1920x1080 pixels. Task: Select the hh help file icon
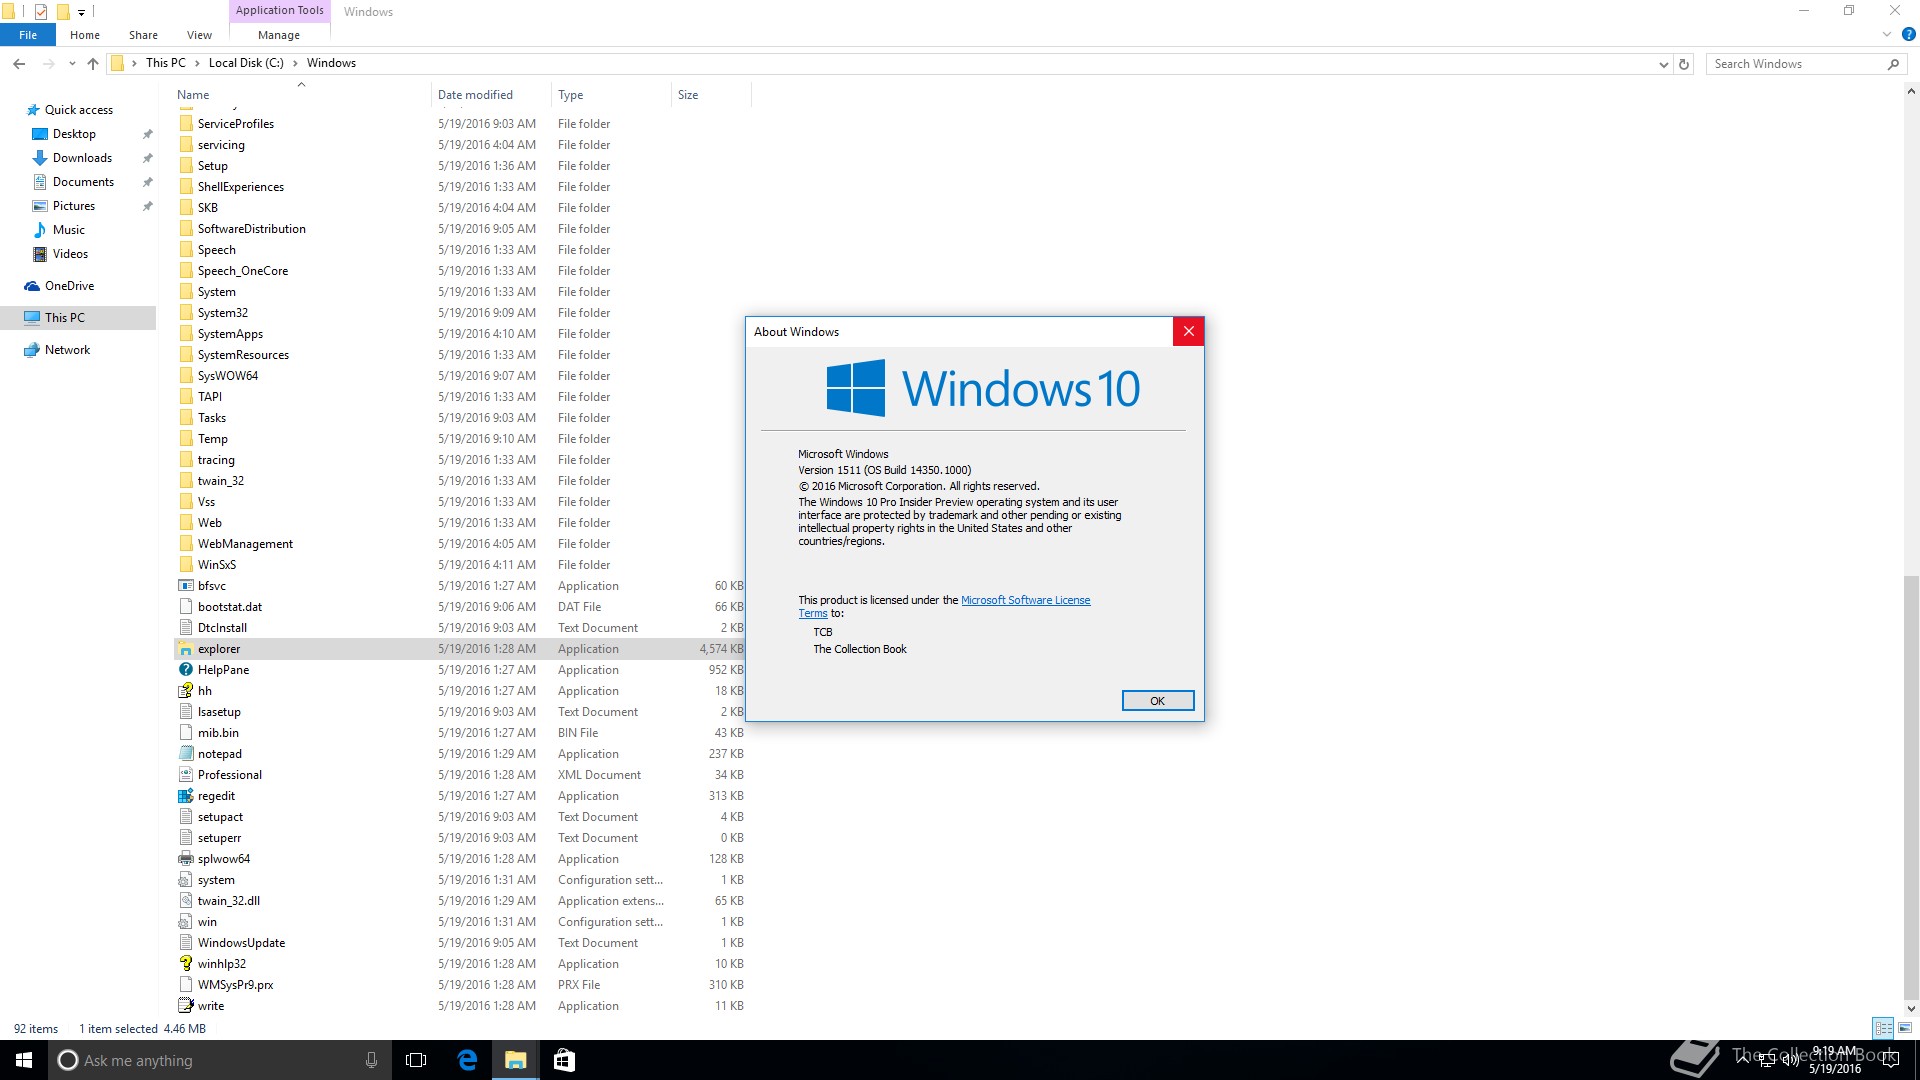185,691
